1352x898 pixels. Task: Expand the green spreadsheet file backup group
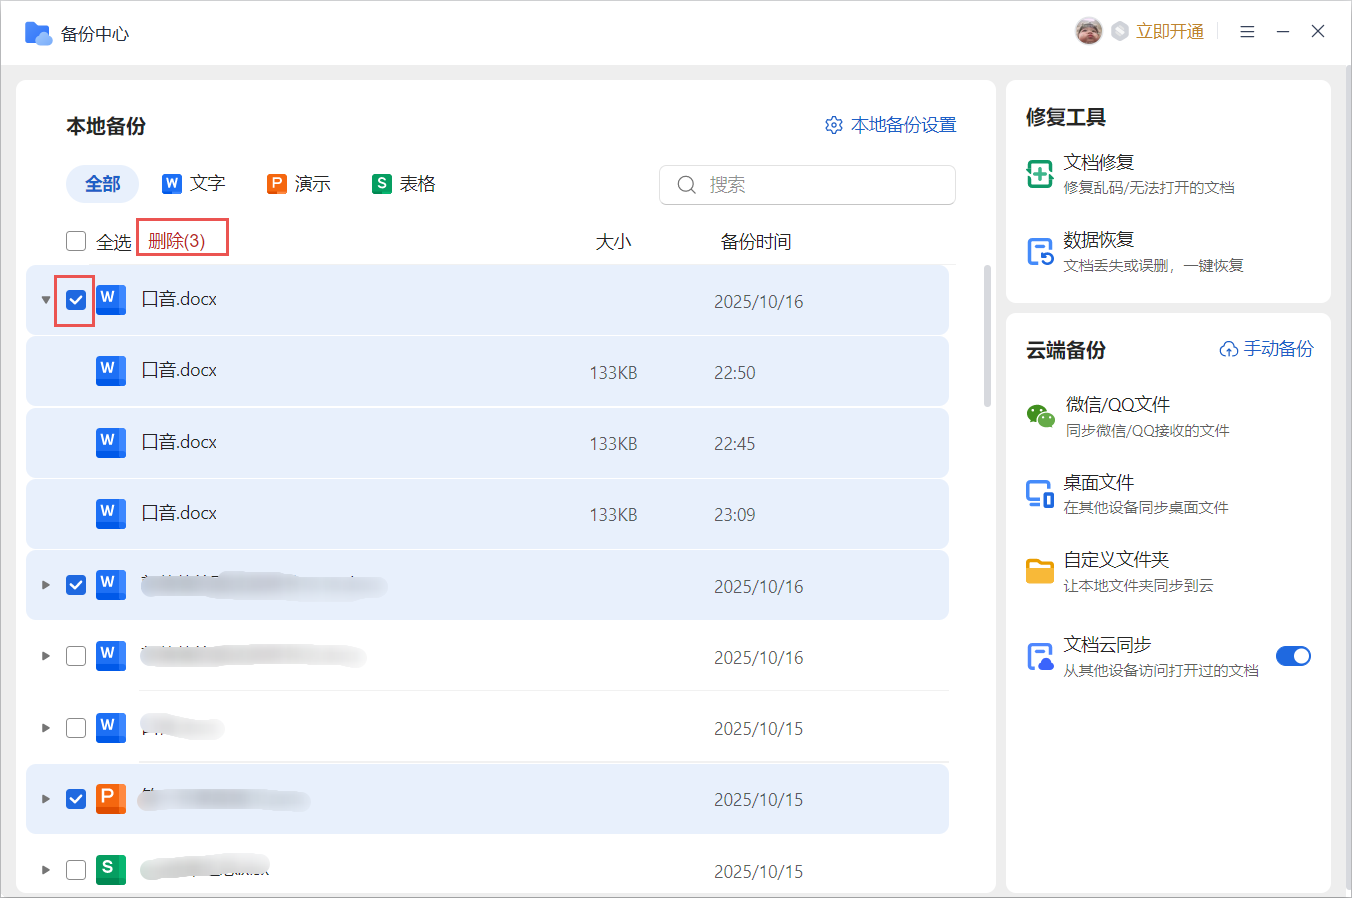[46, 870]
